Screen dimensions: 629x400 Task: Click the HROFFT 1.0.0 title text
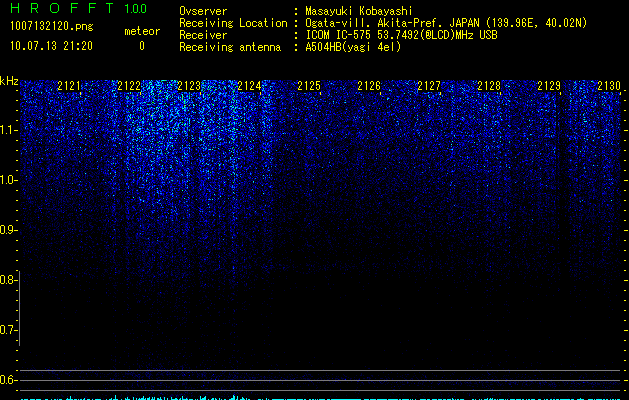[x=78, y=8]
